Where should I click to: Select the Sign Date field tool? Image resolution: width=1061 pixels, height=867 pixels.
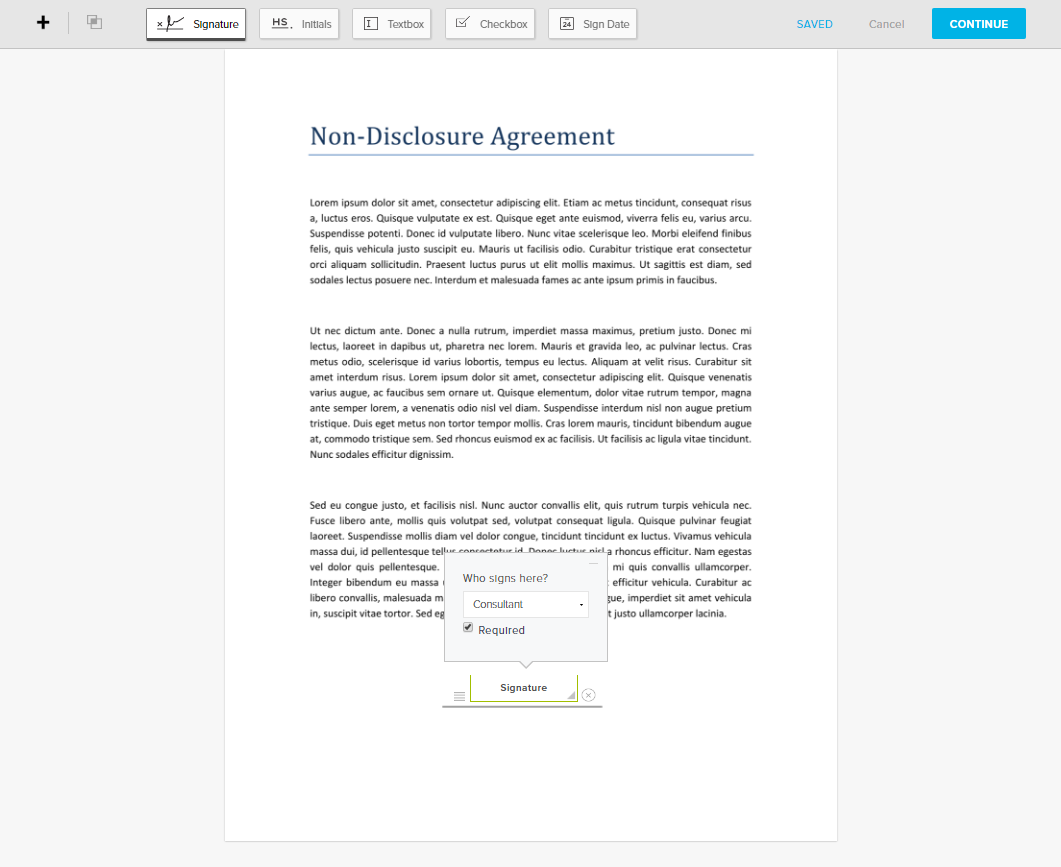(x=593, y=24)
